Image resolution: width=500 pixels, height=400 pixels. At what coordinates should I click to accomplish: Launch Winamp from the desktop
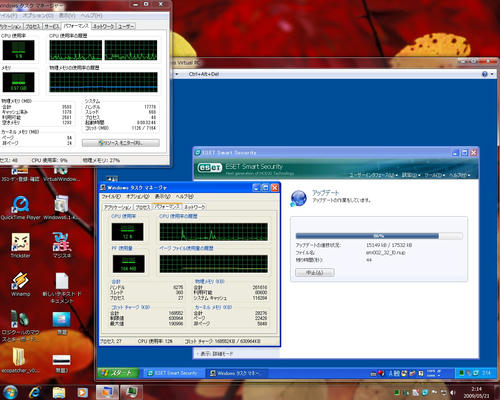[x=21, y=284]
